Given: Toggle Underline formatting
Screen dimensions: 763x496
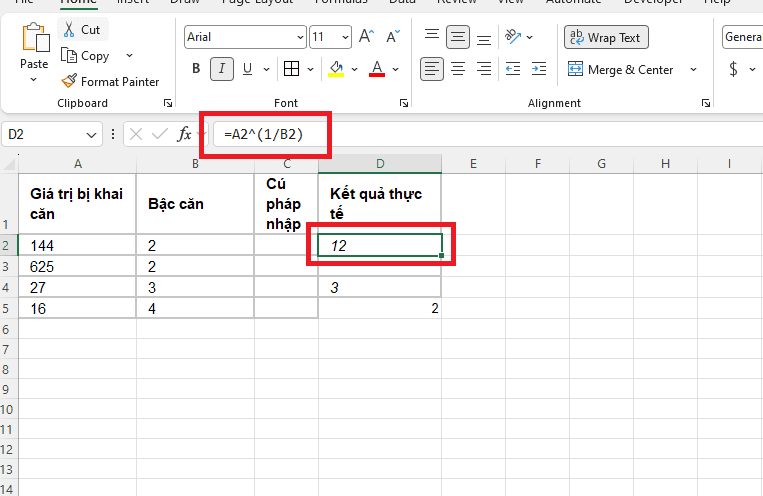Looking at the screenshot, I should [x=247, y=69].
